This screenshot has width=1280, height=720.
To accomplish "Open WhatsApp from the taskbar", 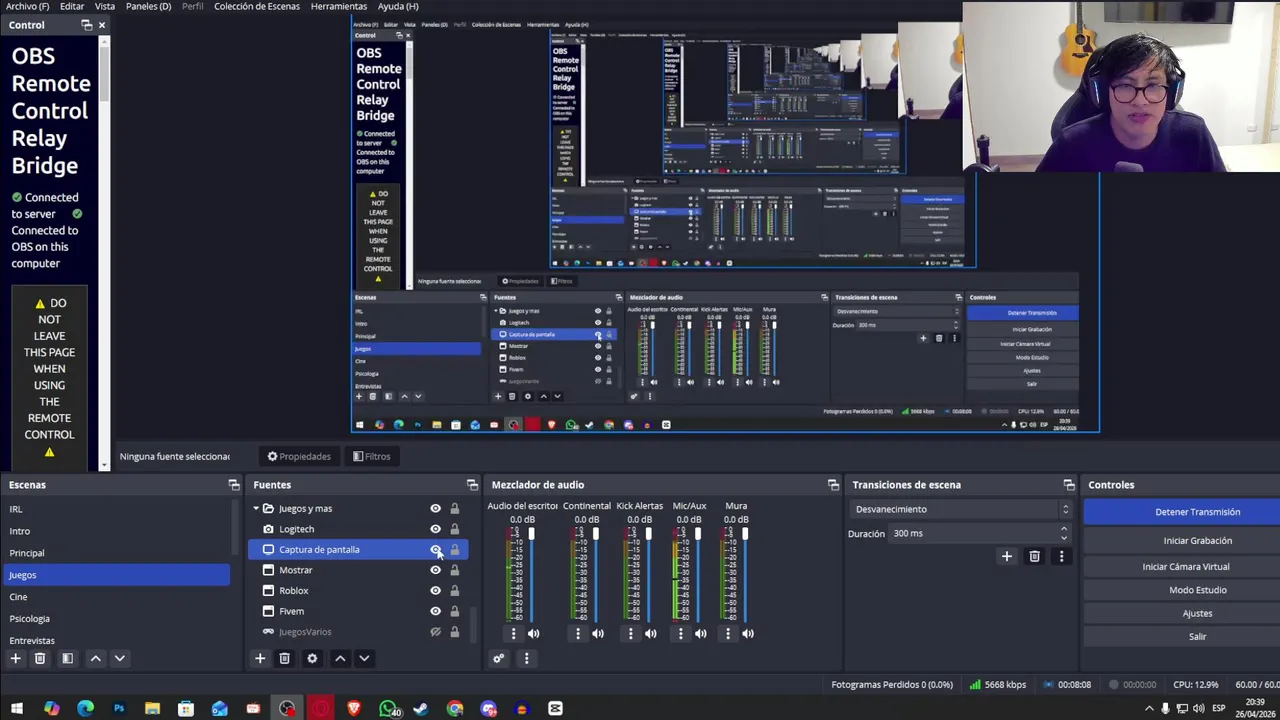I will click(388, 709).
